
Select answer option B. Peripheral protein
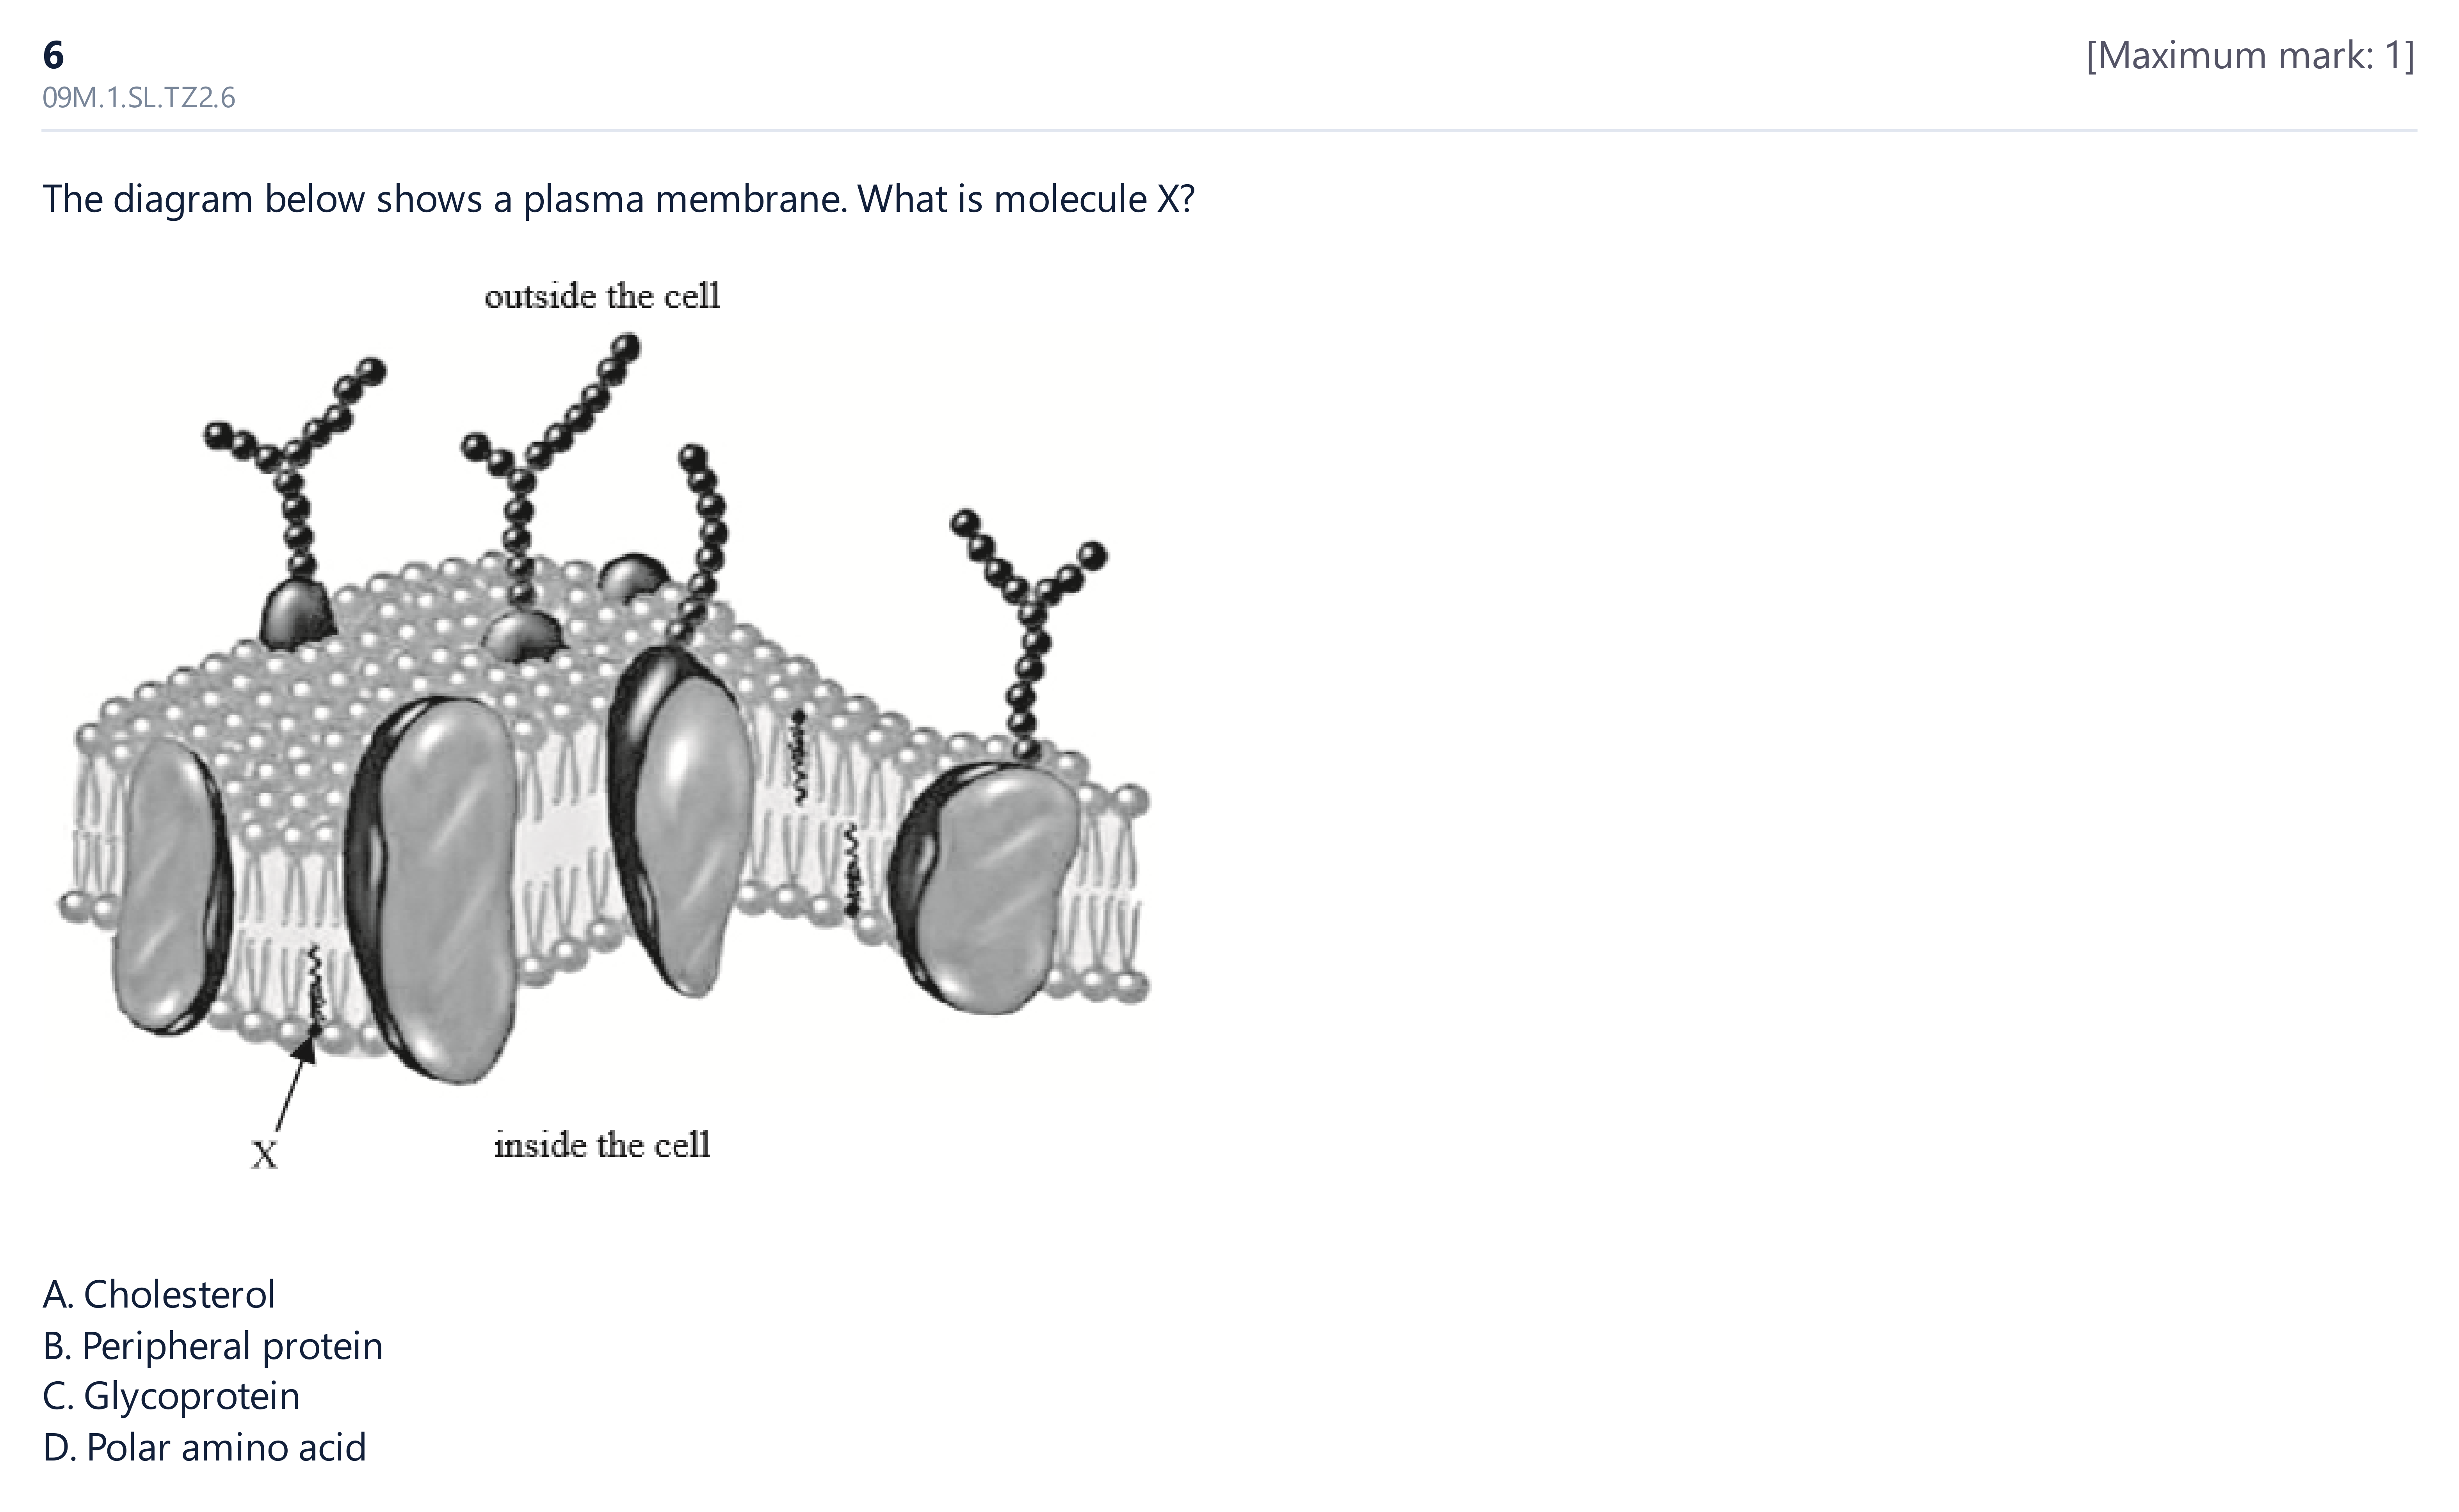coord(213,1346)
